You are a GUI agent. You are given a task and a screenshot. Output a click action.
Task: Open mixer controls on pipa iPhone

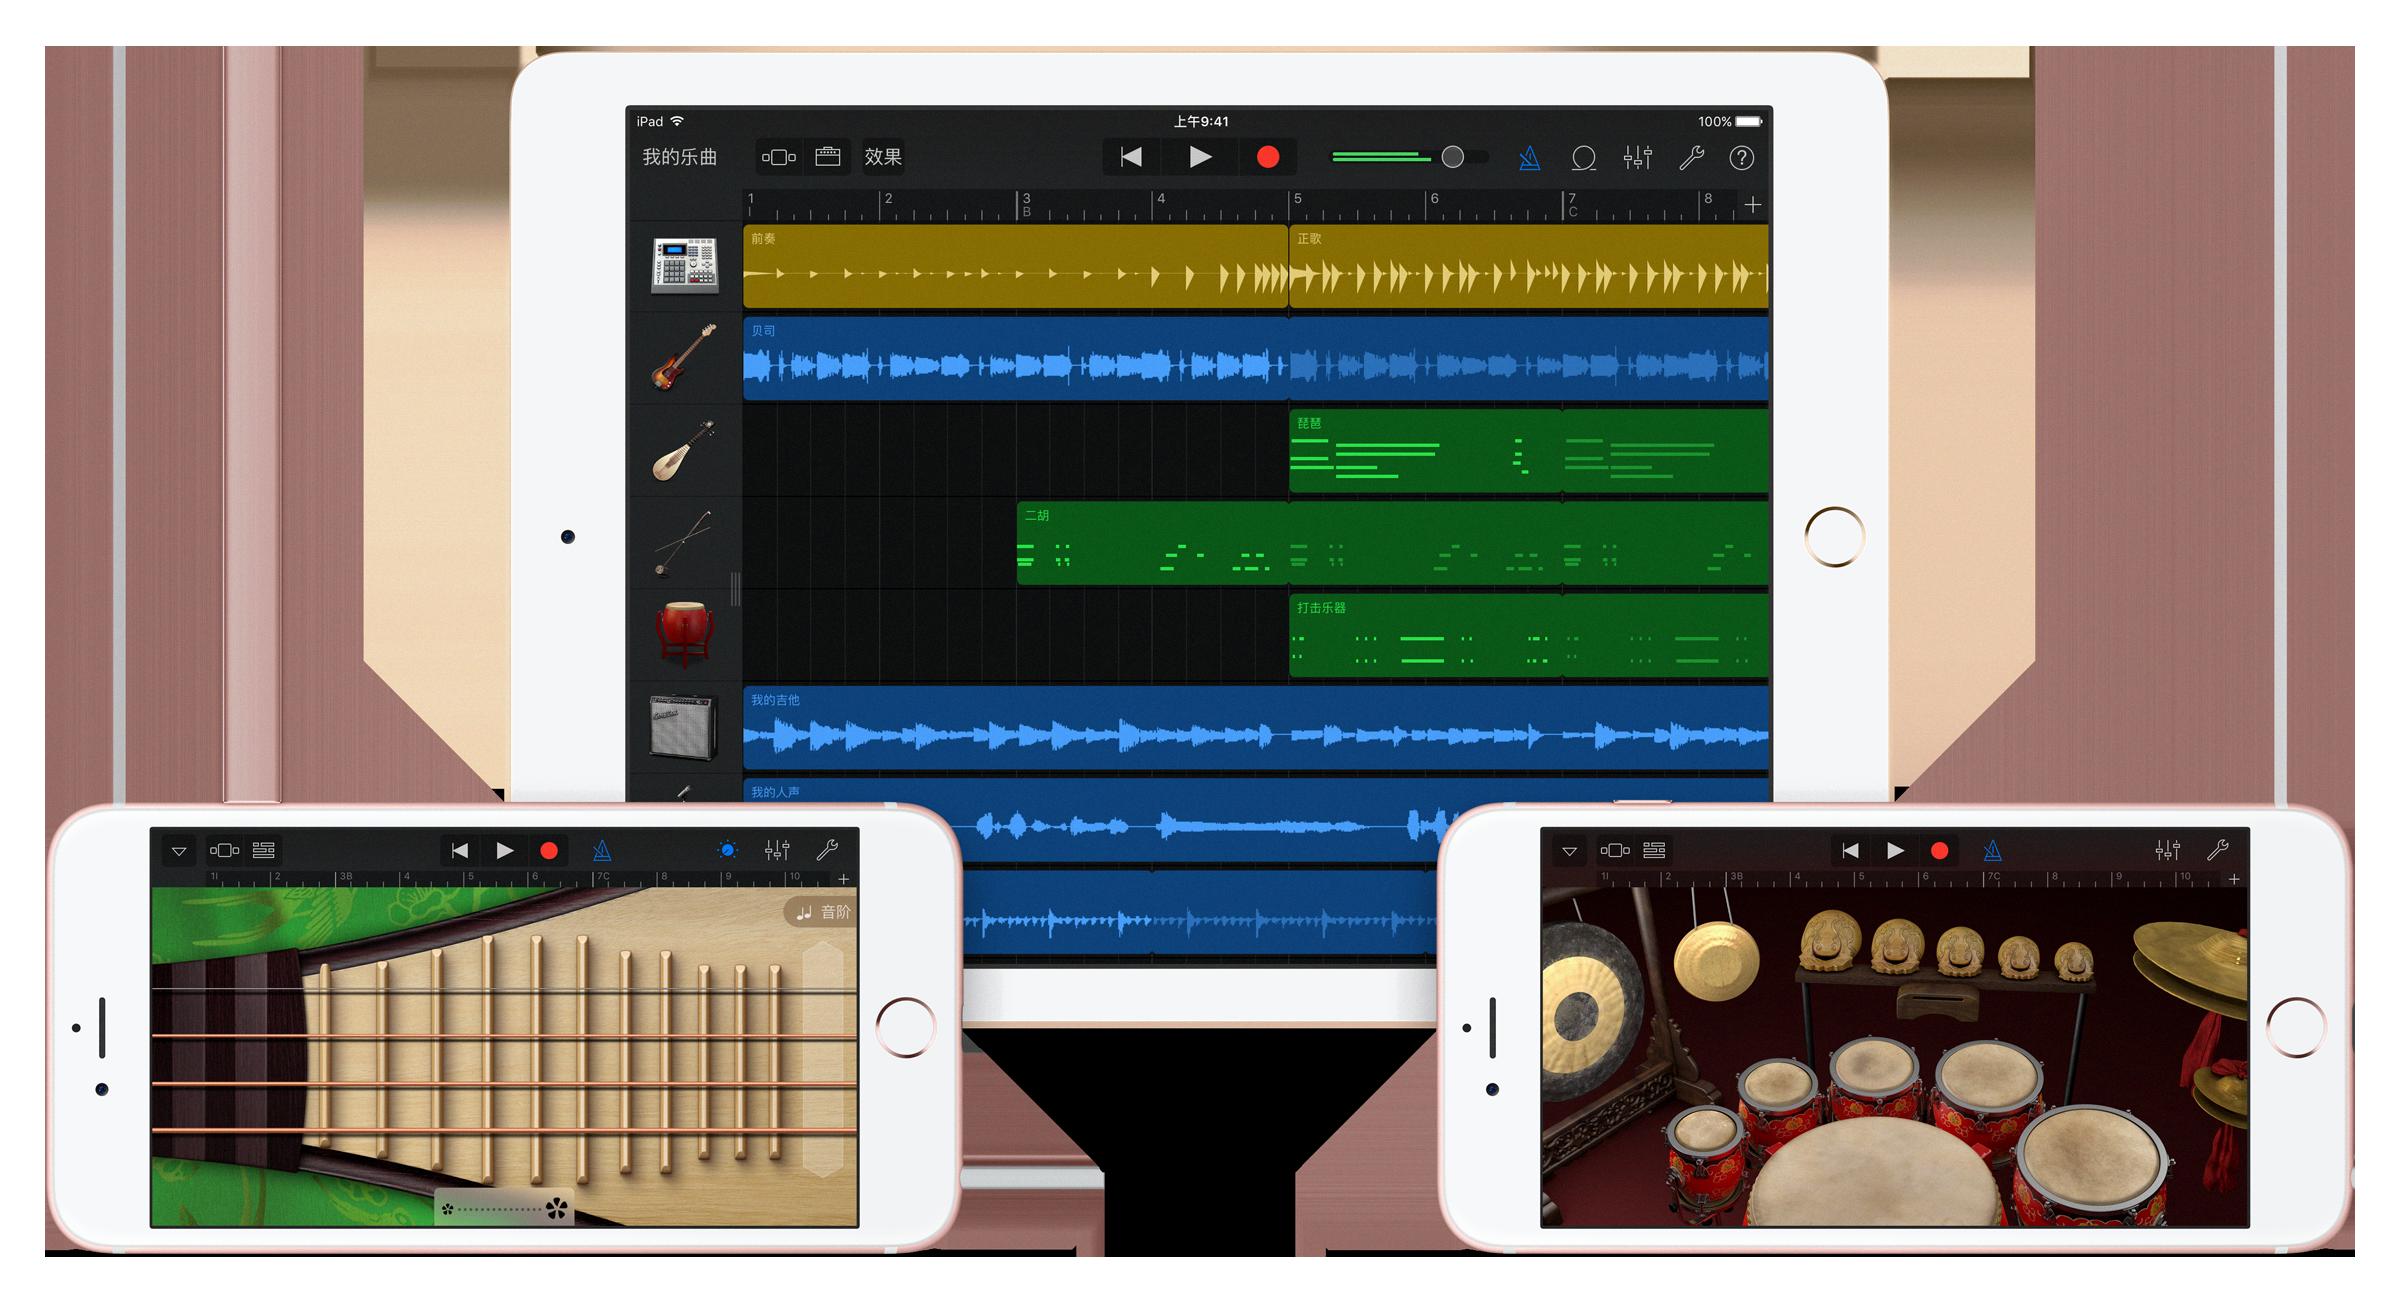[777, 851]
